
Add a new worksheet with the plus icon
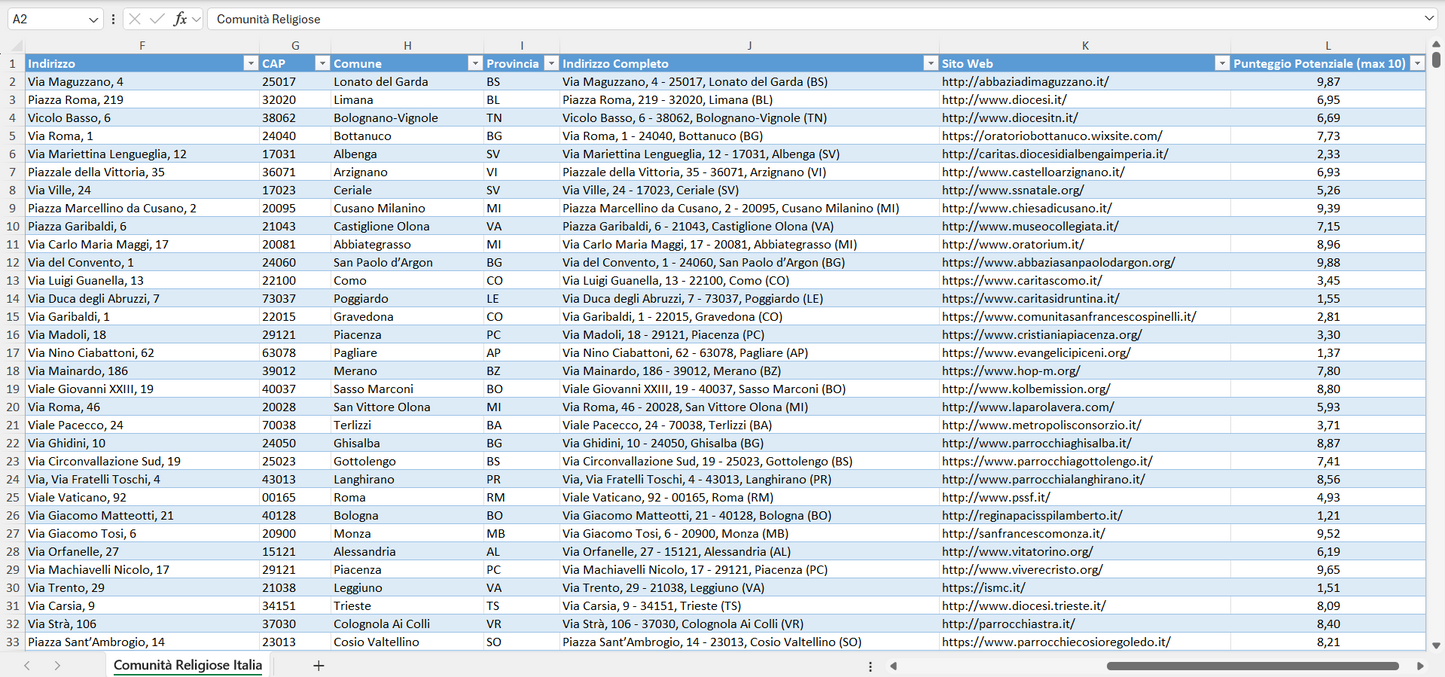318,665
